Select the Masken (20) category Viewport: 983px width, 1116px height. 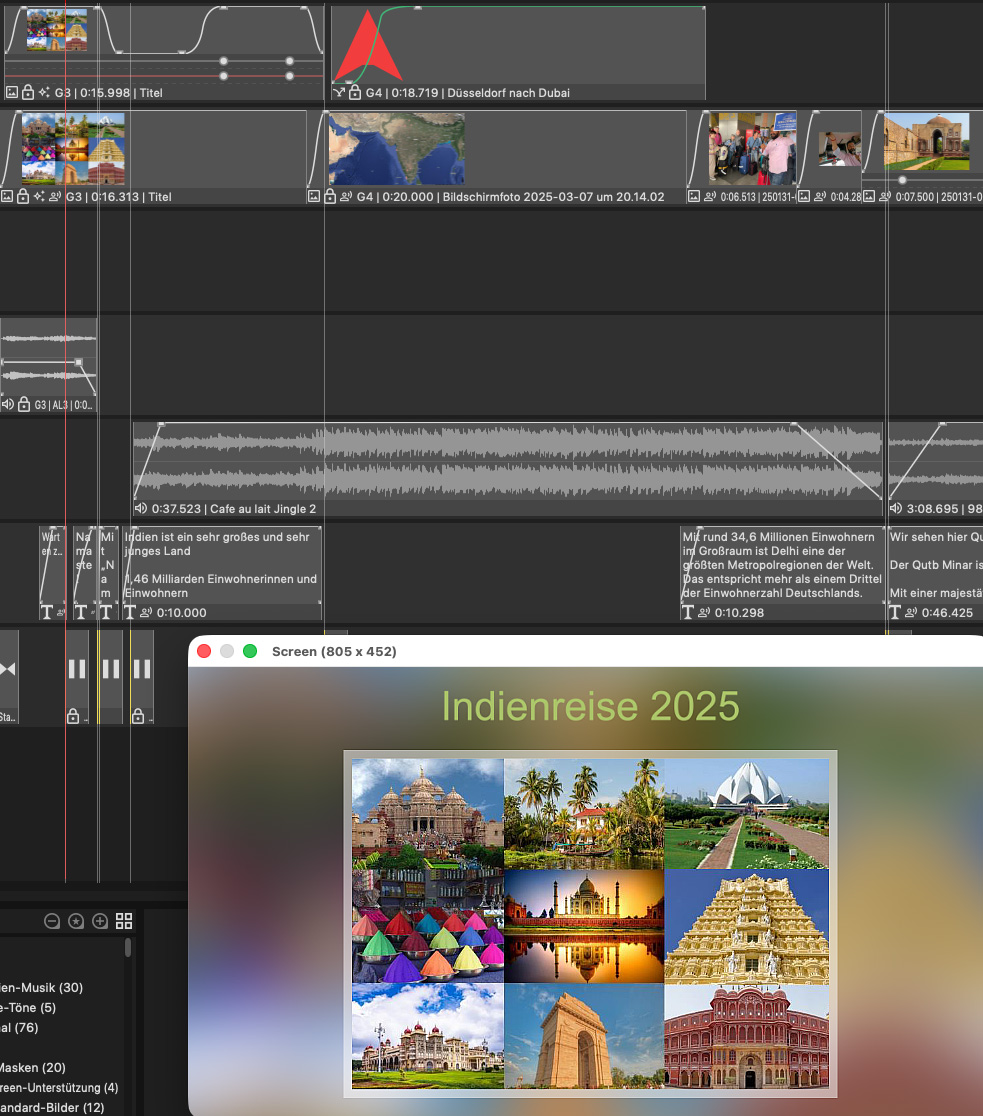(33, 1067)
